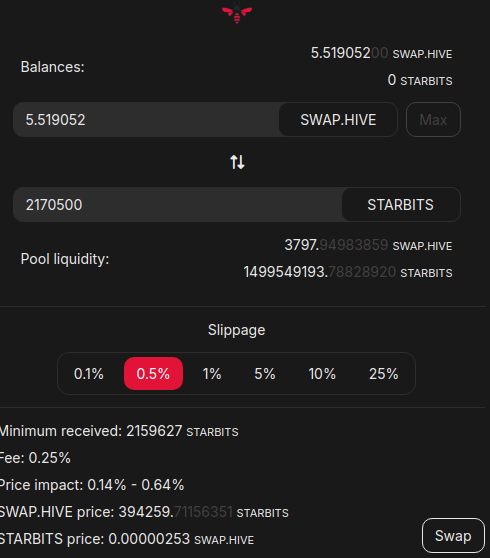Click the Swap button
Viewport: 490px width, 558px height.
(x=453, y=536)
